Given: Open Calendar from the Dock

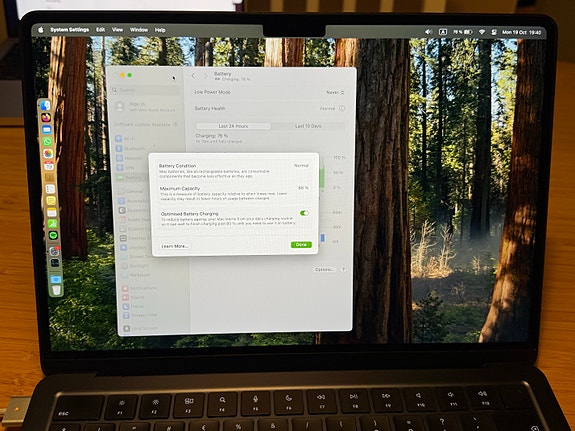Looking at the screenshot, I should pos(49,165).
